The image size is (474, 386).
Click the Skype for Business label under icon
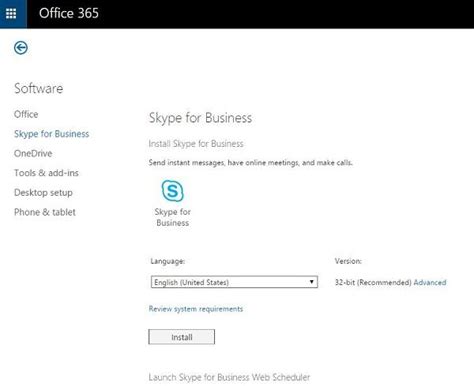(x=173, y=217)
